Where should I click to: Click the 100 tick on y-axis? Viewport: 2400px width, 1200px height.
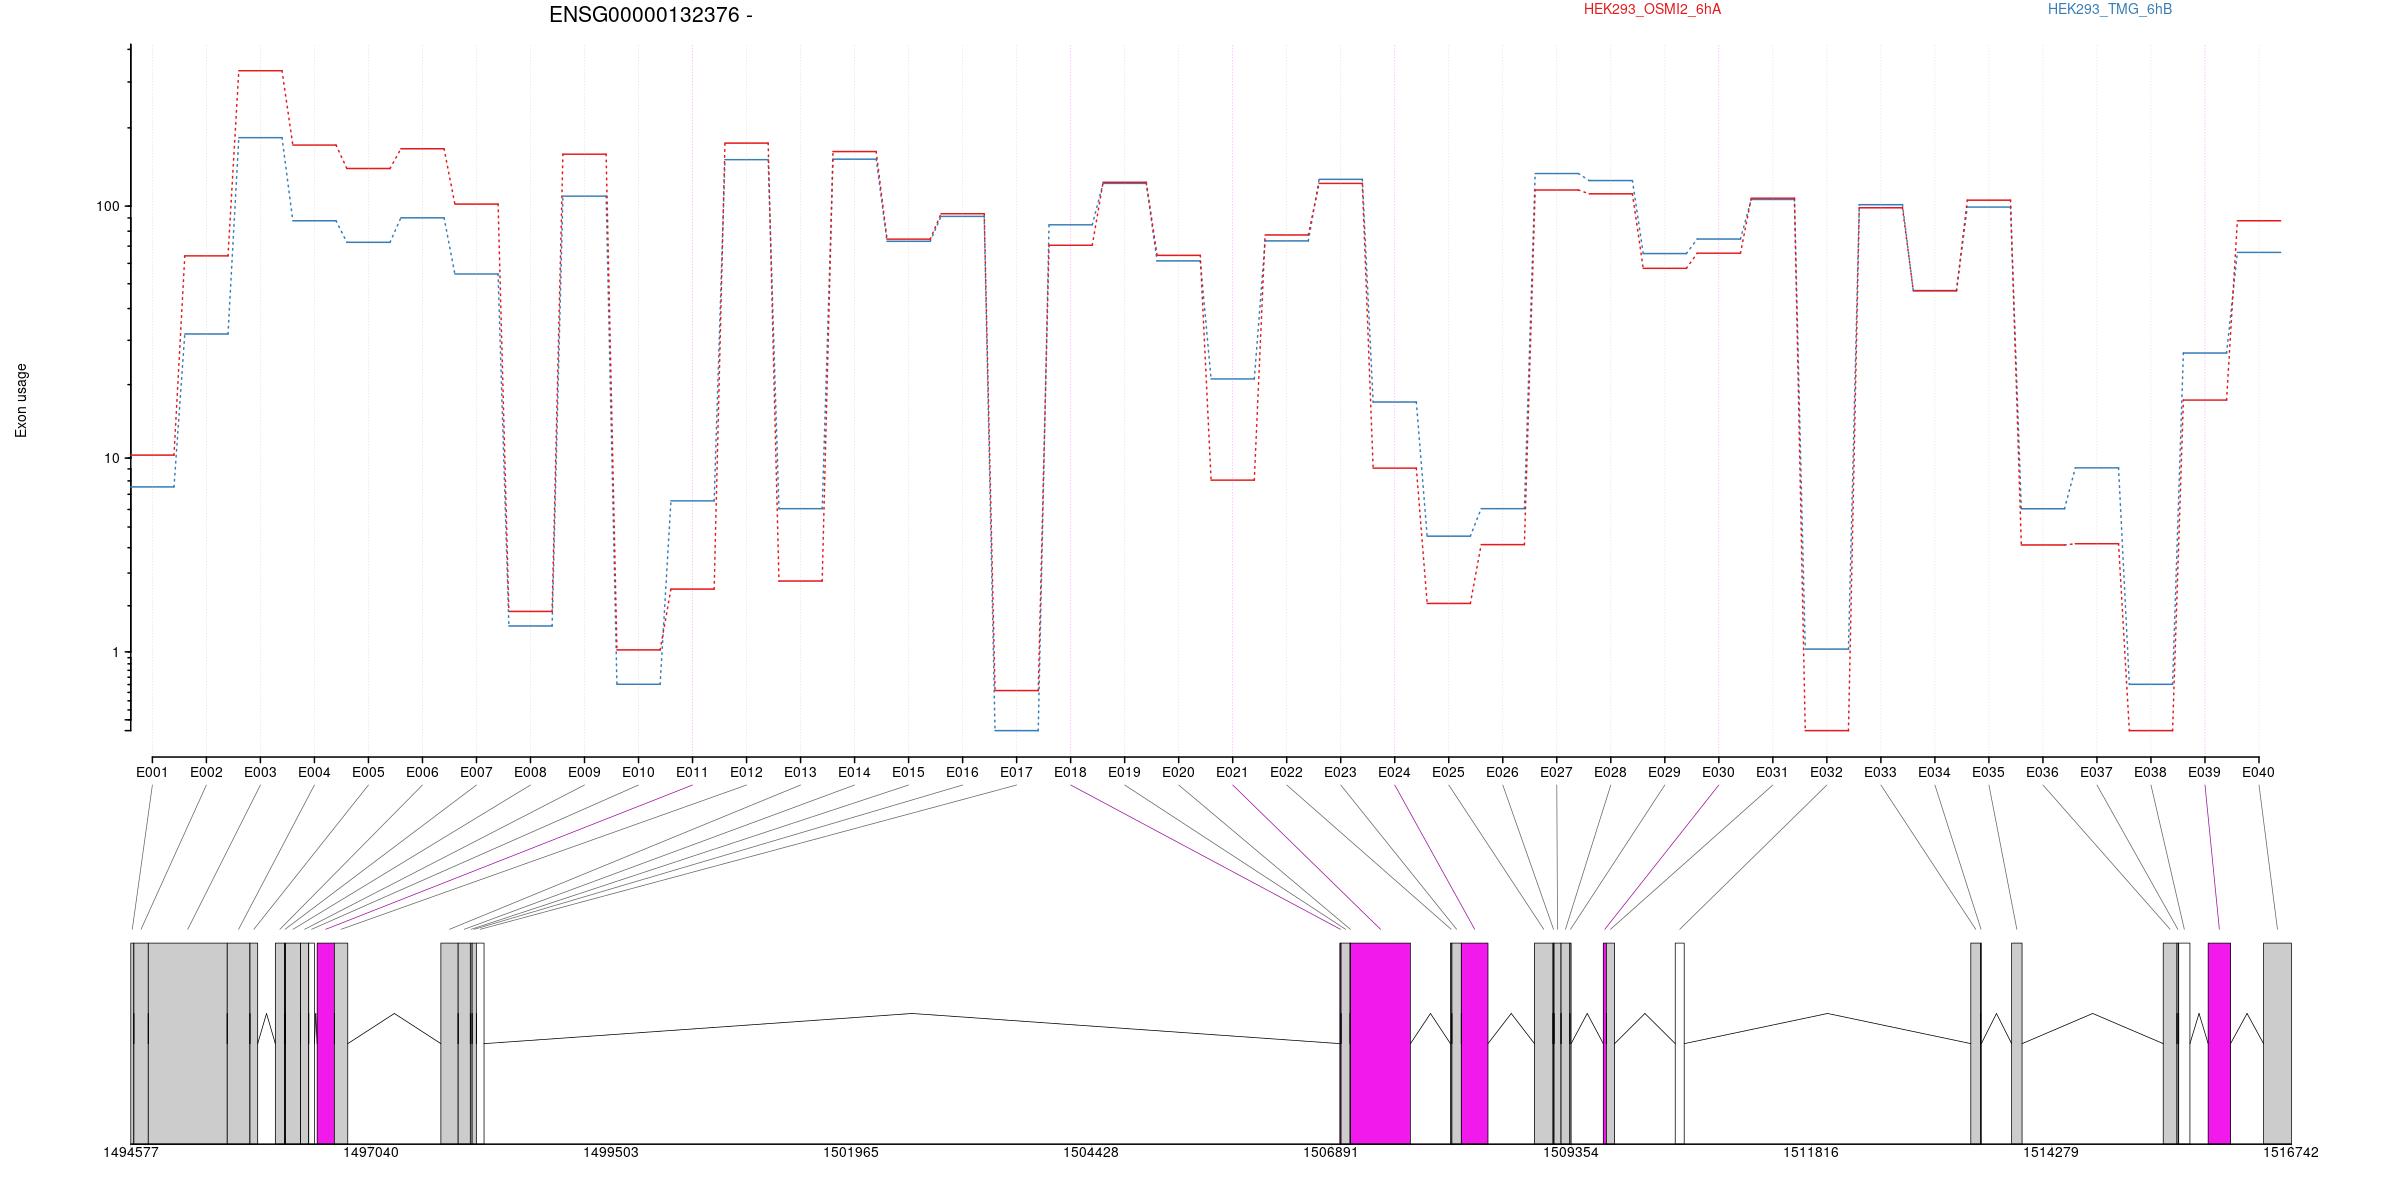pyautogui.click(x=107, y=206)
